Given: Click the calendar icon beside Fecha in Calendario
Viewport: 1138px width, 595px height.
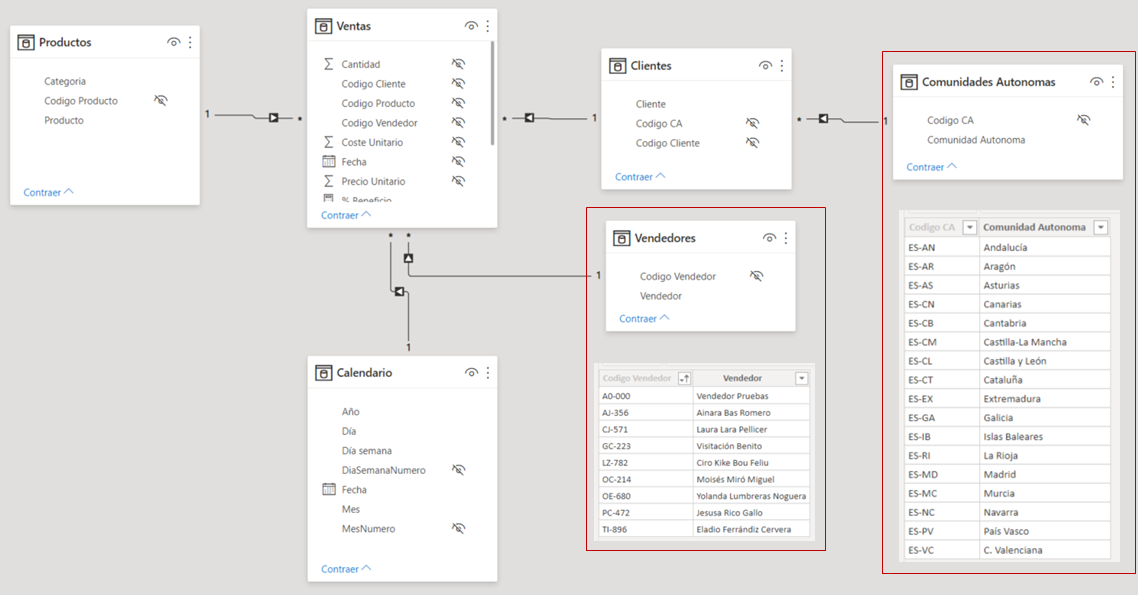Looking at the screenshot, I should coord(329,489).
